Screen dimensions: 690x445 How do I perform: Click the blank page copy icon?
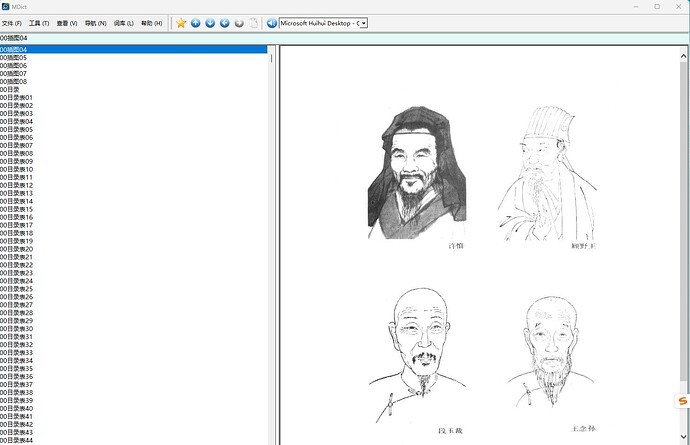click(254, 22)
